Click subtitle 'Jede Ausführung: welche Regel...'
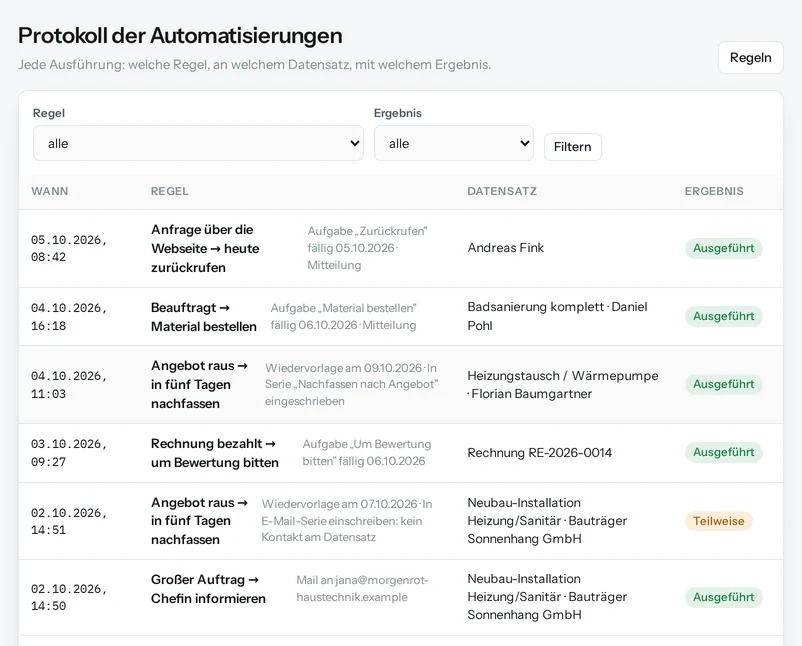 254,65
